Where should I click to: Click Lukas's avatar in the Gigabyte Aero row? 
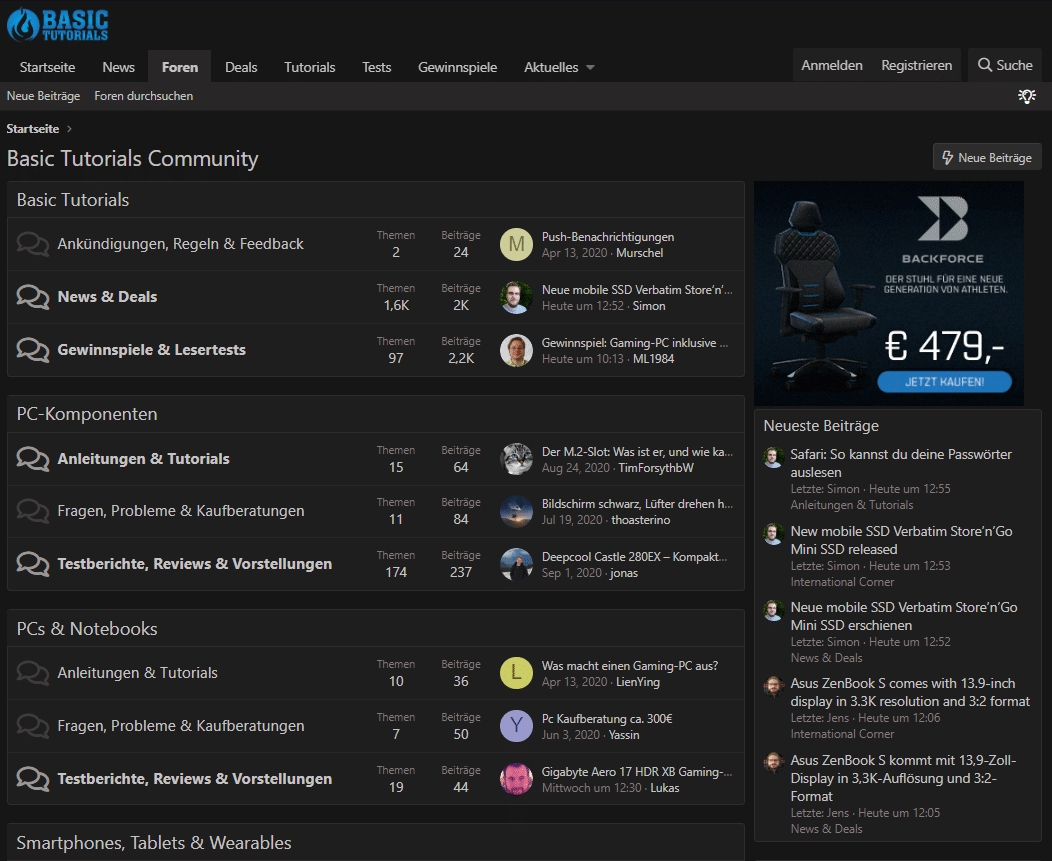tap(516, 779)
